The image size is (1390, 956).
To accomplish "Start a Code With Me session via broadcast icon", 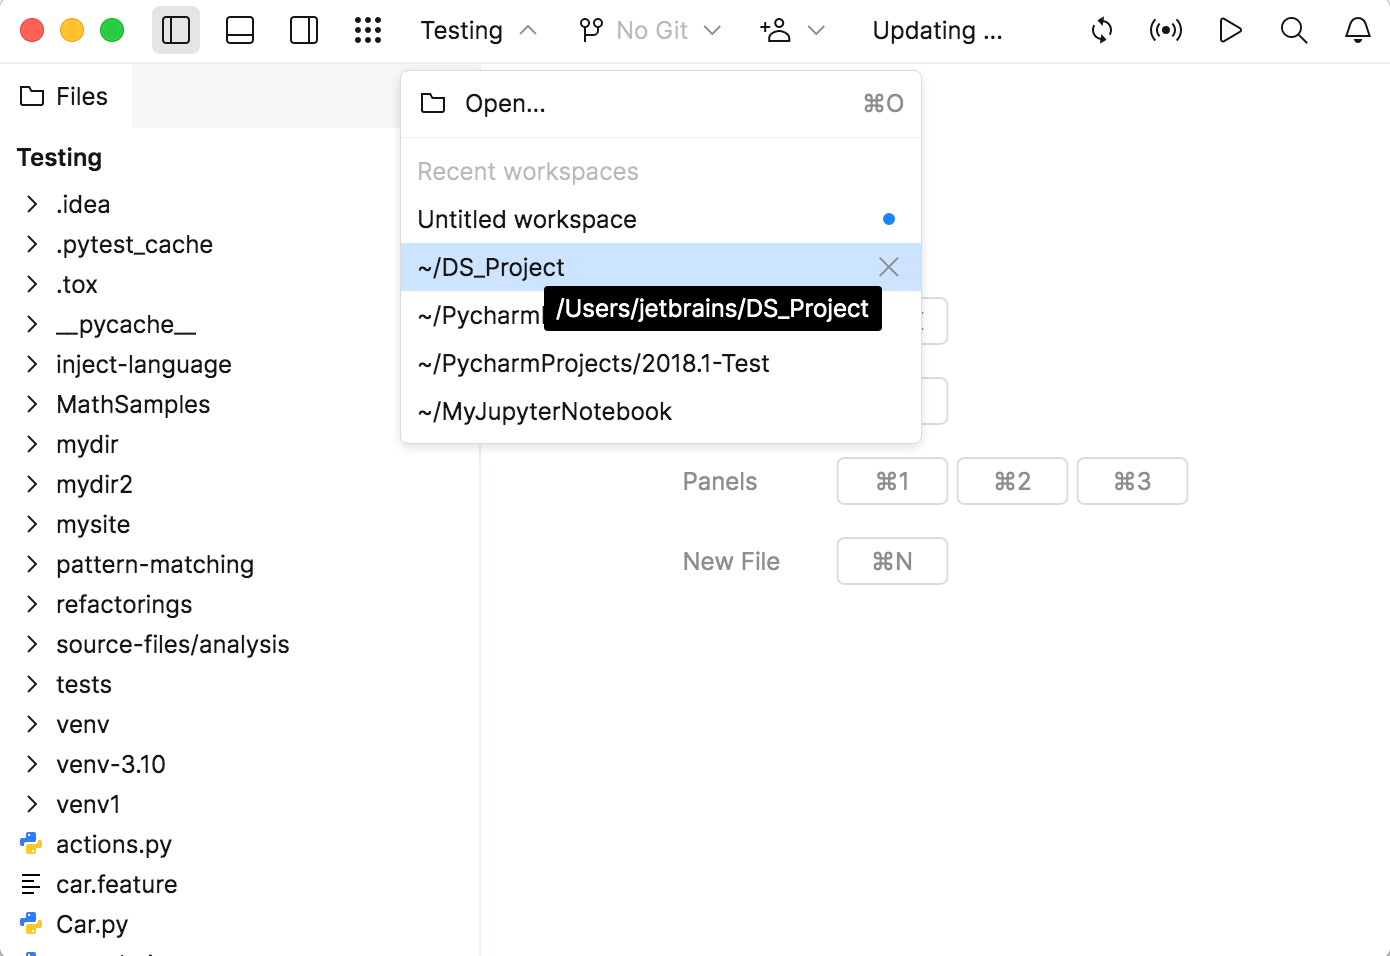I will click(1165, 30).
